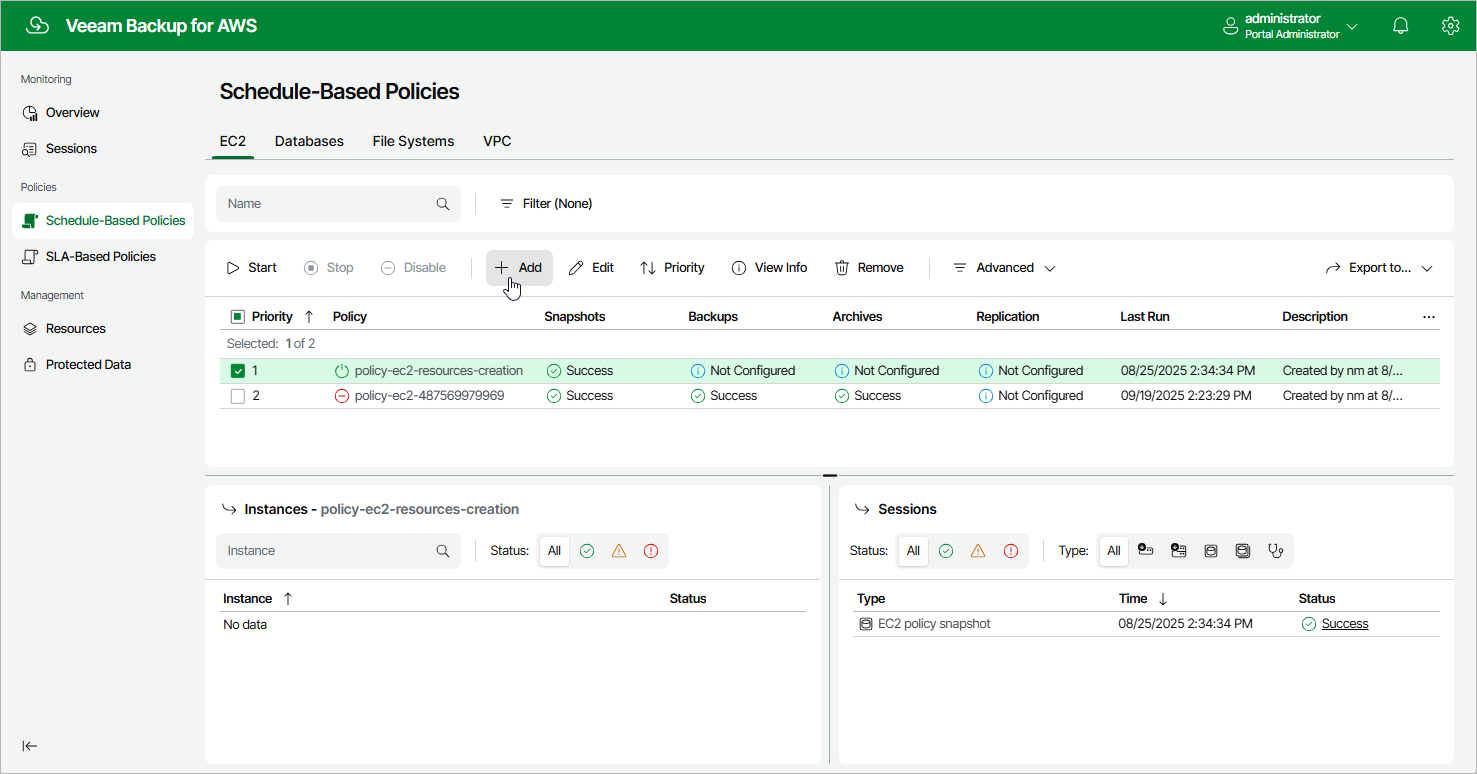The image size is (1477, 774).
Task: Open the Export to dropdown
Action: click(1379, 268)
